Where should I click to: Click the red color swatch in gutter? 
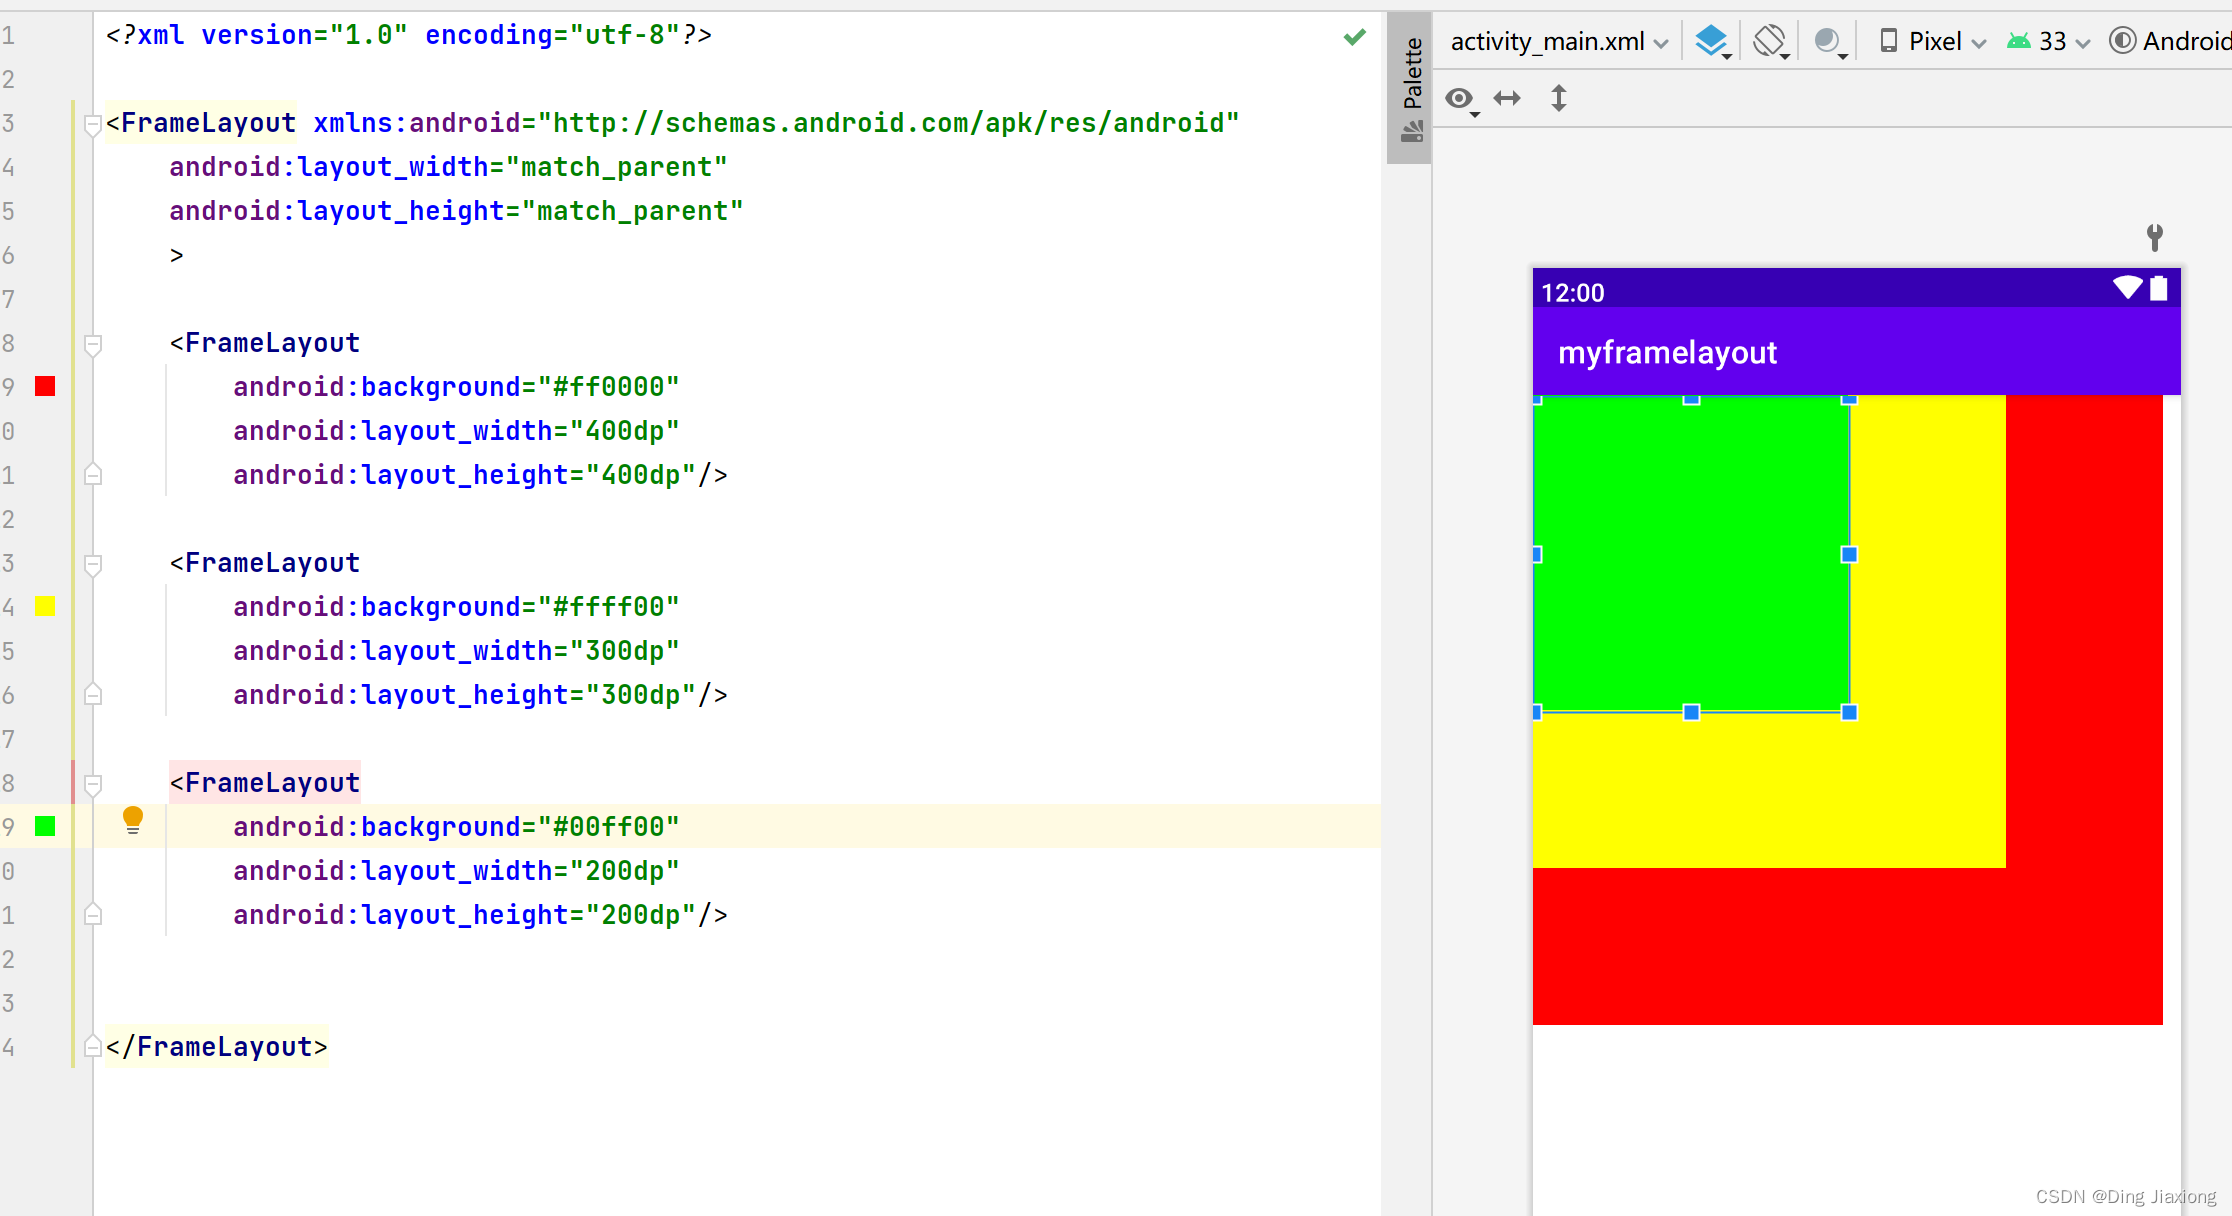point(45,386)
